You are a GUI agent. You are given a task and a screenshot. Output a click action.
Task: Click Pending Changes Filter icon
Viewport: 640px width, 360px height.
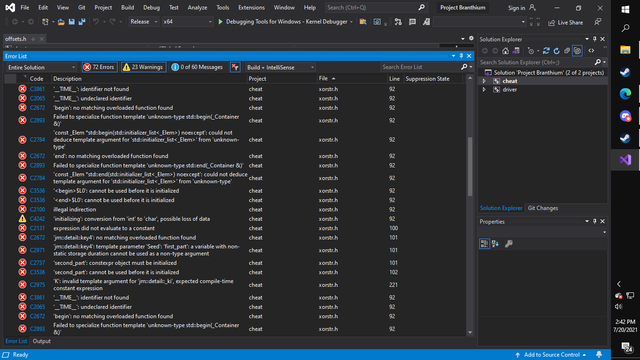tap(531, 51)
